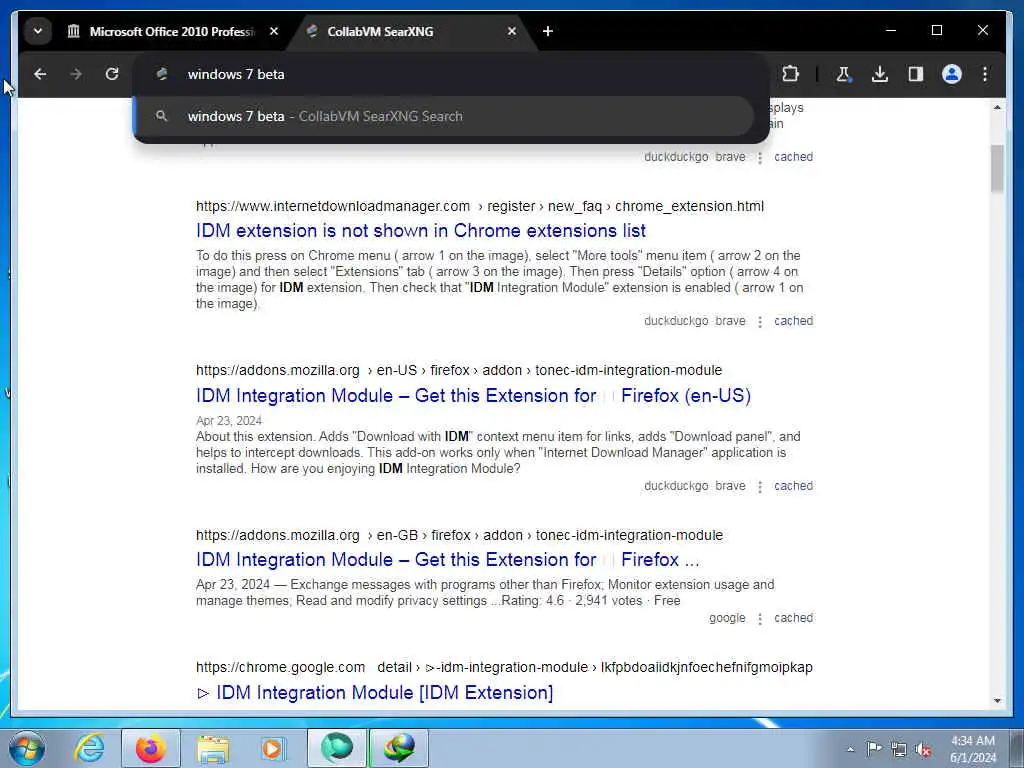
Task: Open the Extensions puzzle icon
Action: pyautogui.click(x=790, y=74)
